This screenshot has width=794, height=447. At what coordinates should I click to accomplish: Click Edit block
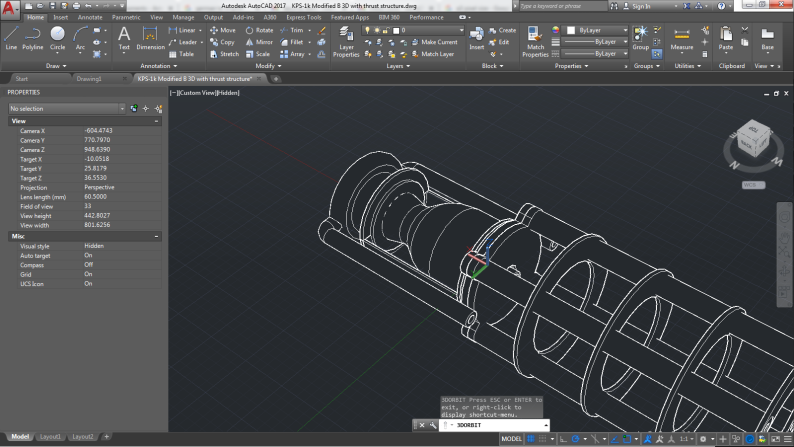499,43
